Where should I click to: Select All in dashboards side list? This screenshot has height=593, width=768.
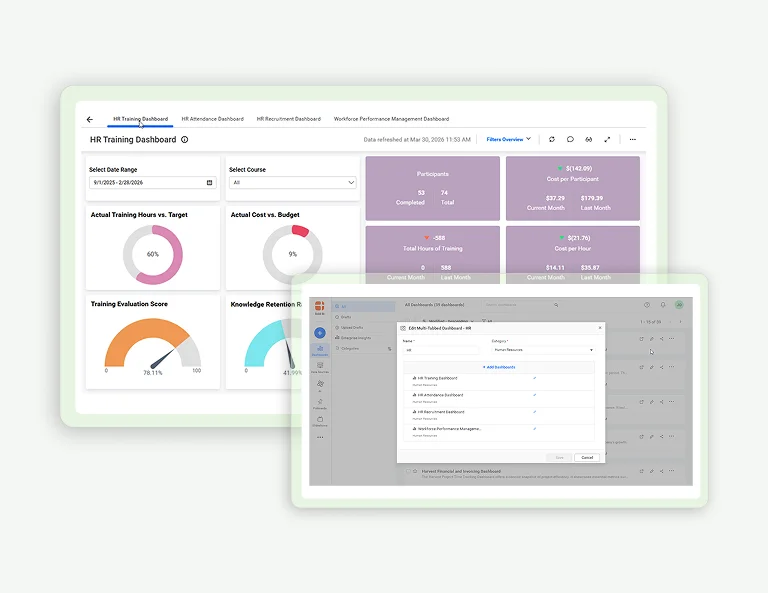pos(363,307)
